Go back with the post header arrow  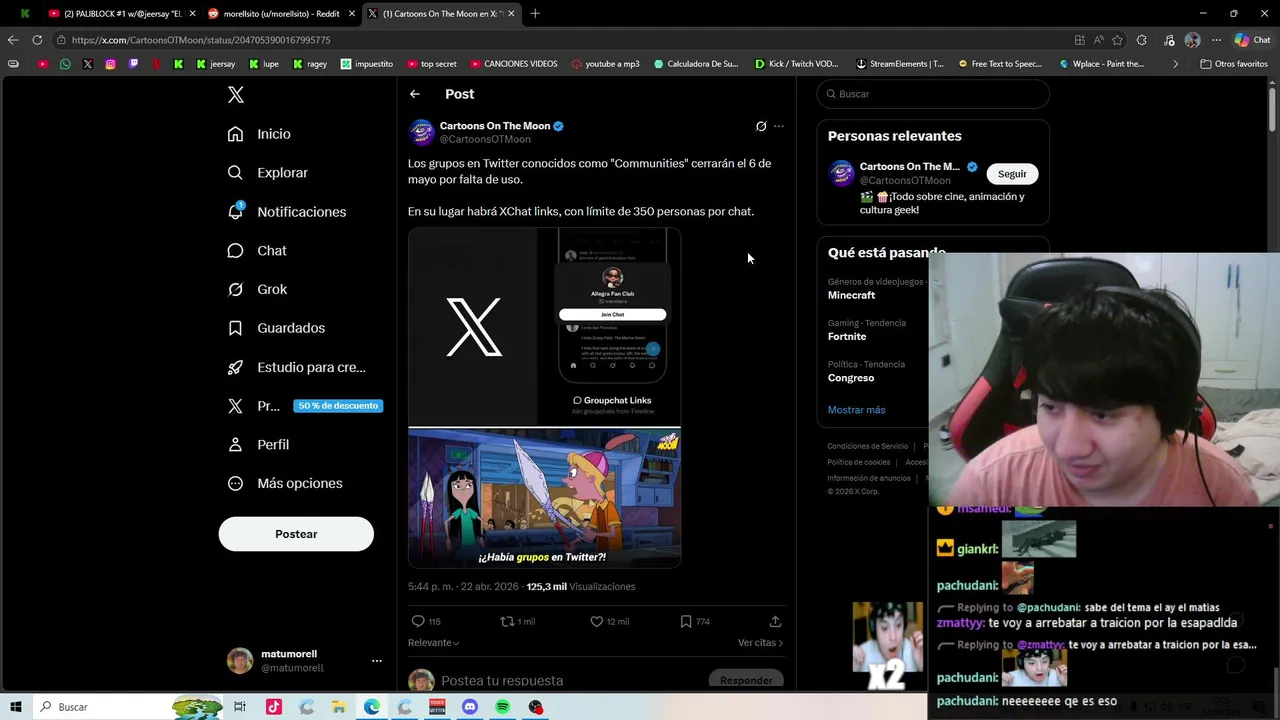pyautogui.click(x=415, y=94)
